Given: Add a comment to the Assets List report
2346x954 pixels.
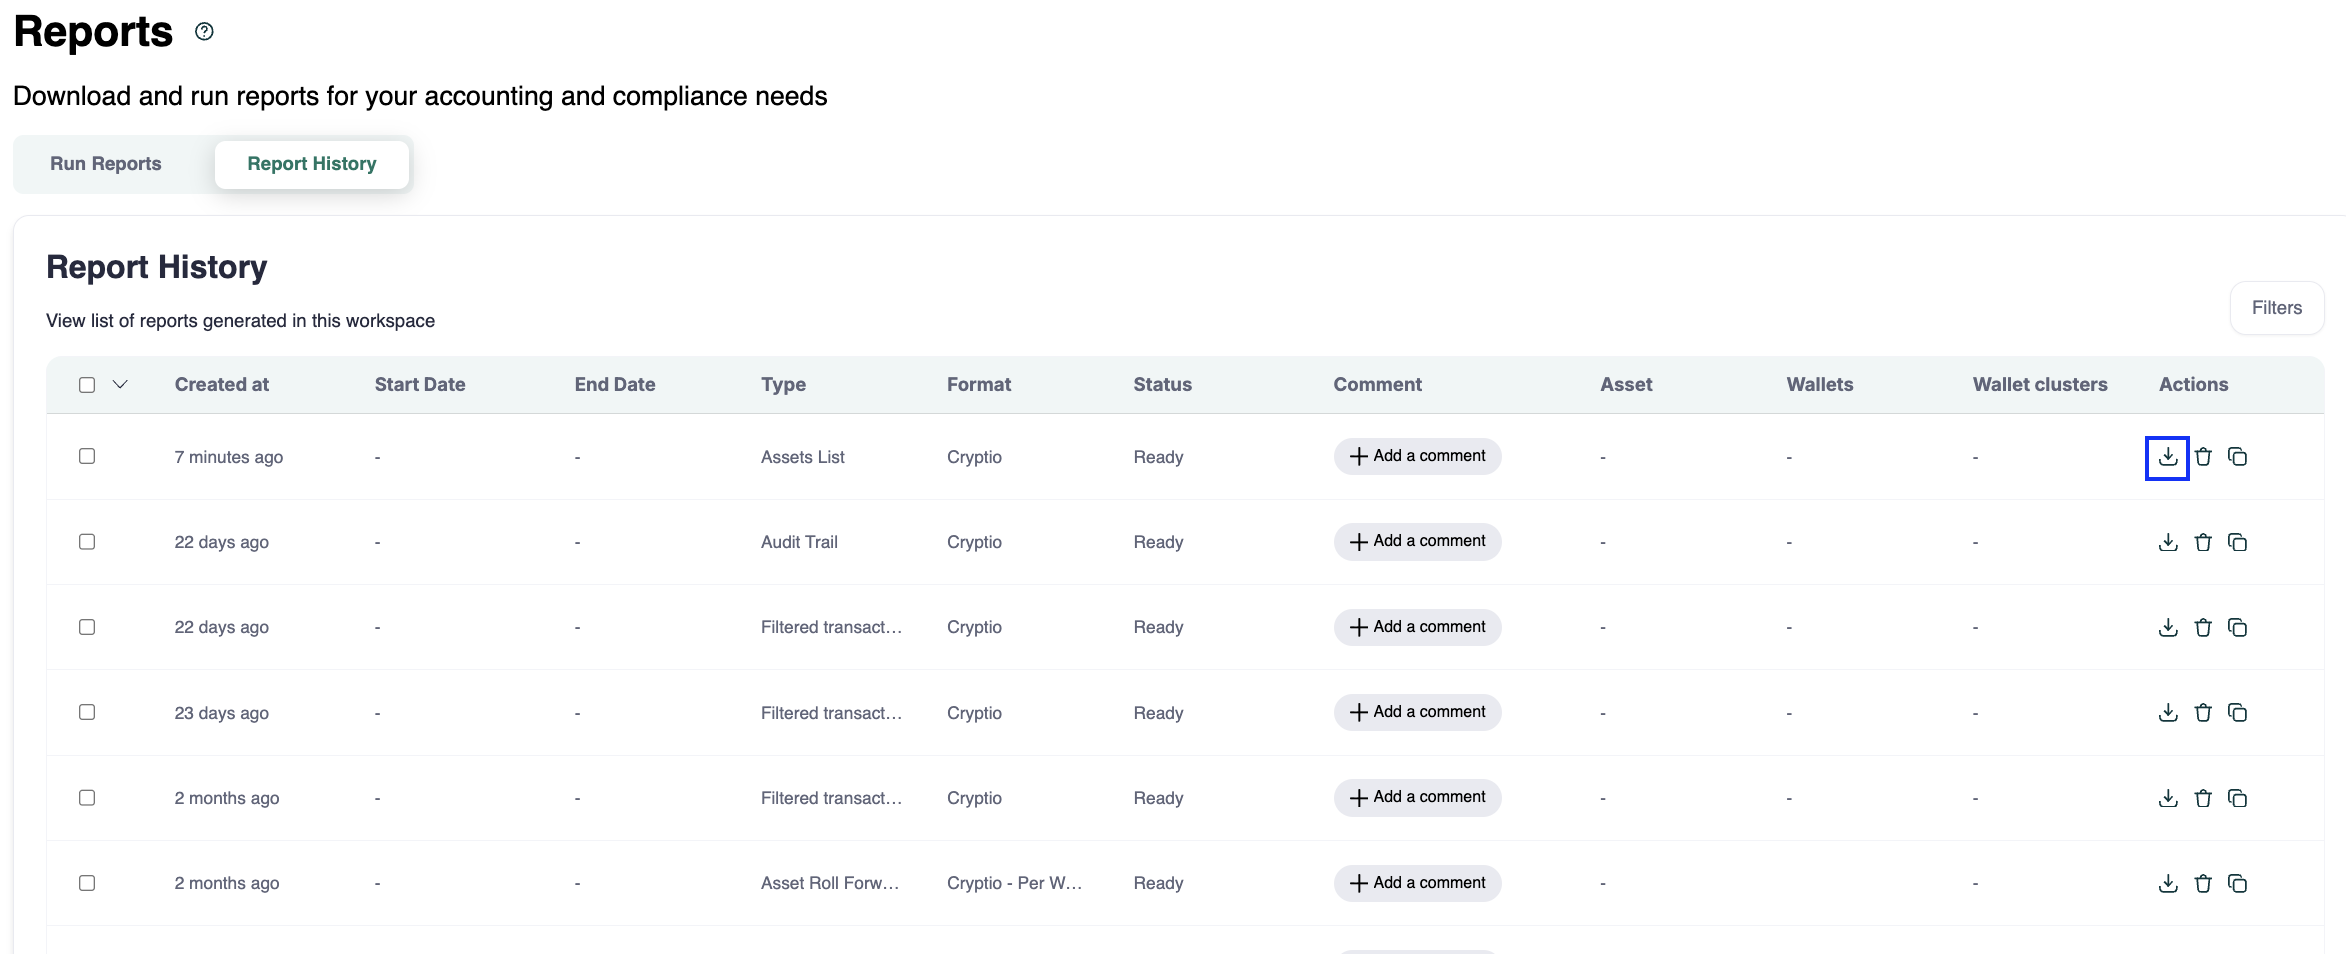Looking at the screenshot, I should [1416, 456].
